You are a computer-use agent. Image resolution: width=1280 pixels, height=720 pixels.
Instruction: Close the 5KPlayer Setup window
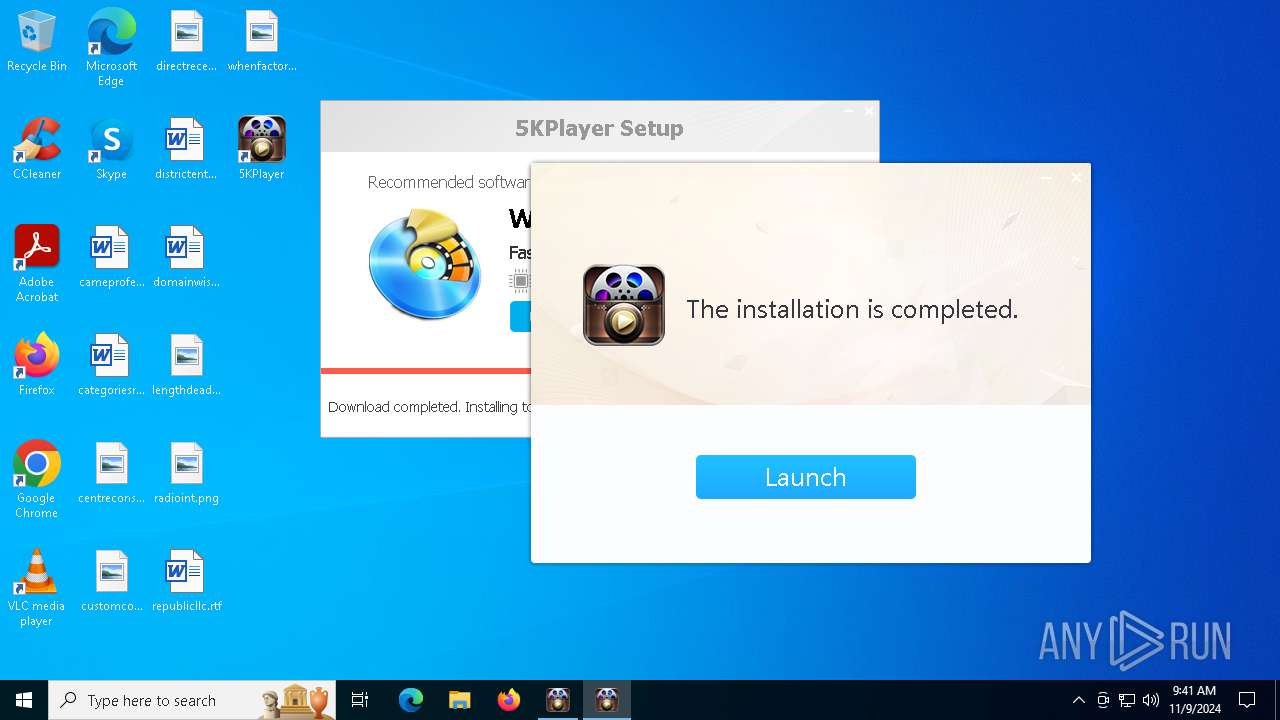pyautogui.click(x=868, y=112)
